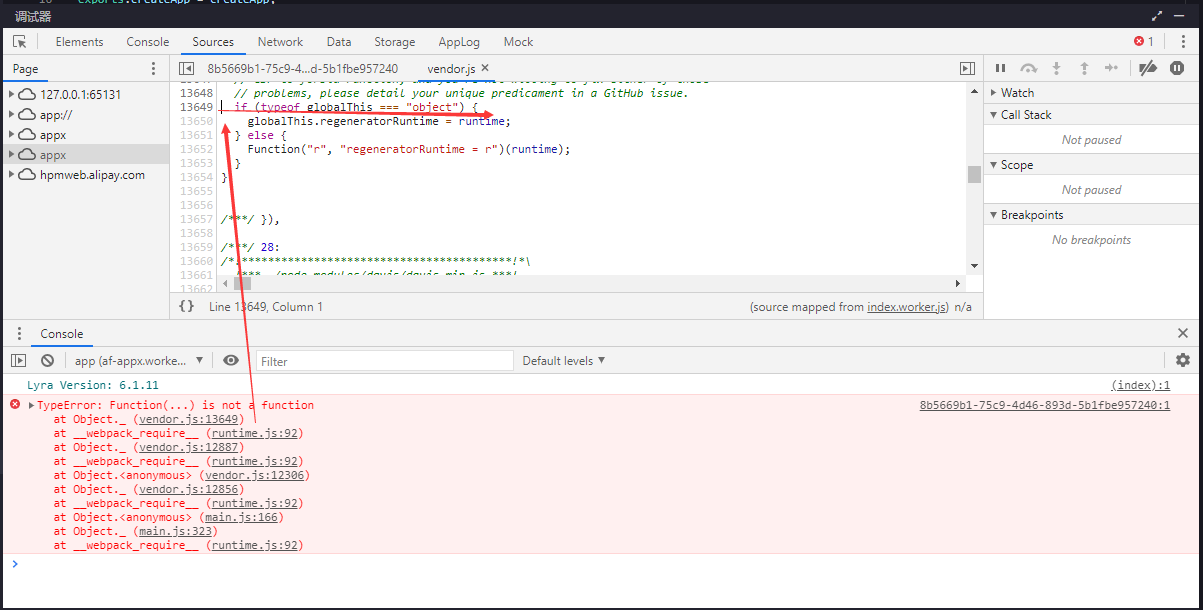
Task: Expand the TypeError message triangle
Action: coord(31,405)
